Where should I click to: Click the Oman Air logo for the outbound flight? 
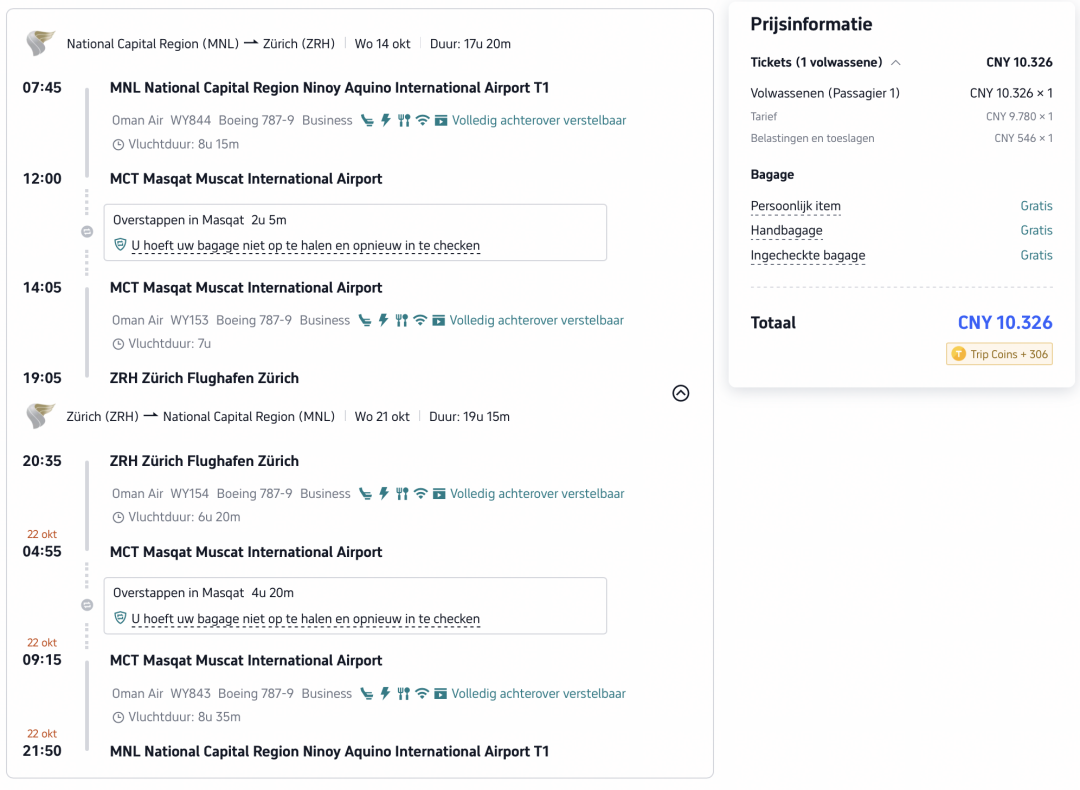pyautogui.click(x=40, y=43)
